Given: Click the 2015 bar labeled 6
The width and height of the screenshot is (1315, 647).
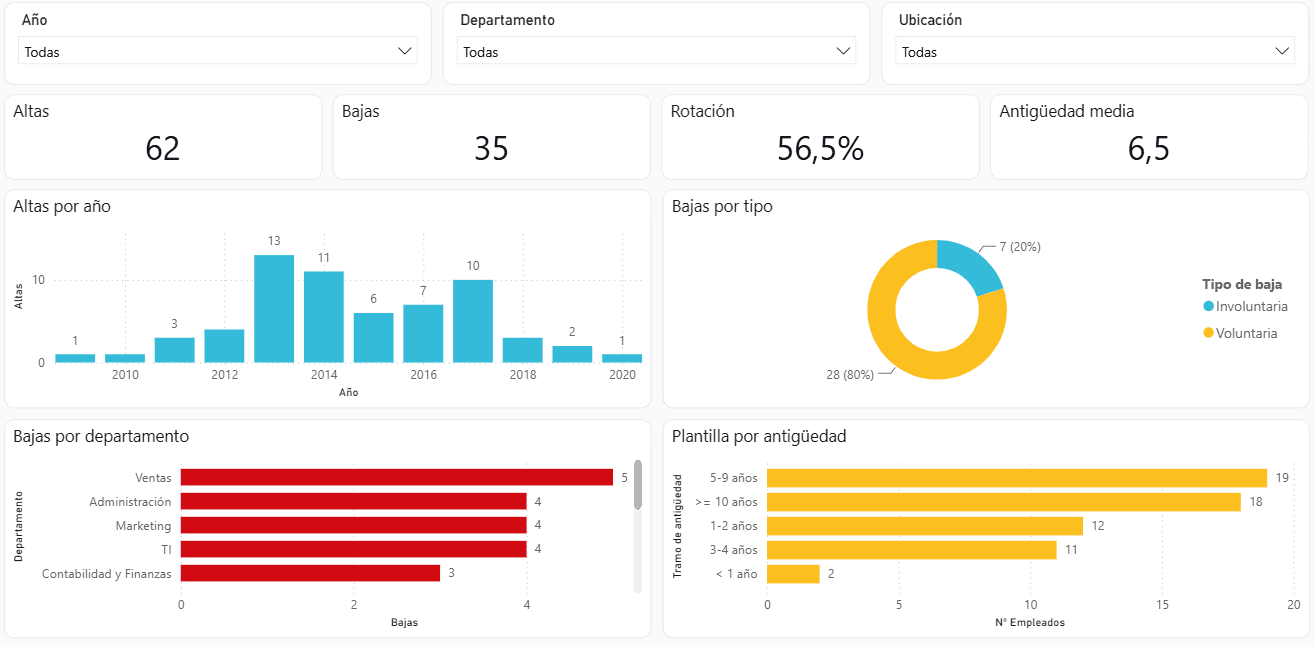Looking at the screenshot, I should click(373, 337).
